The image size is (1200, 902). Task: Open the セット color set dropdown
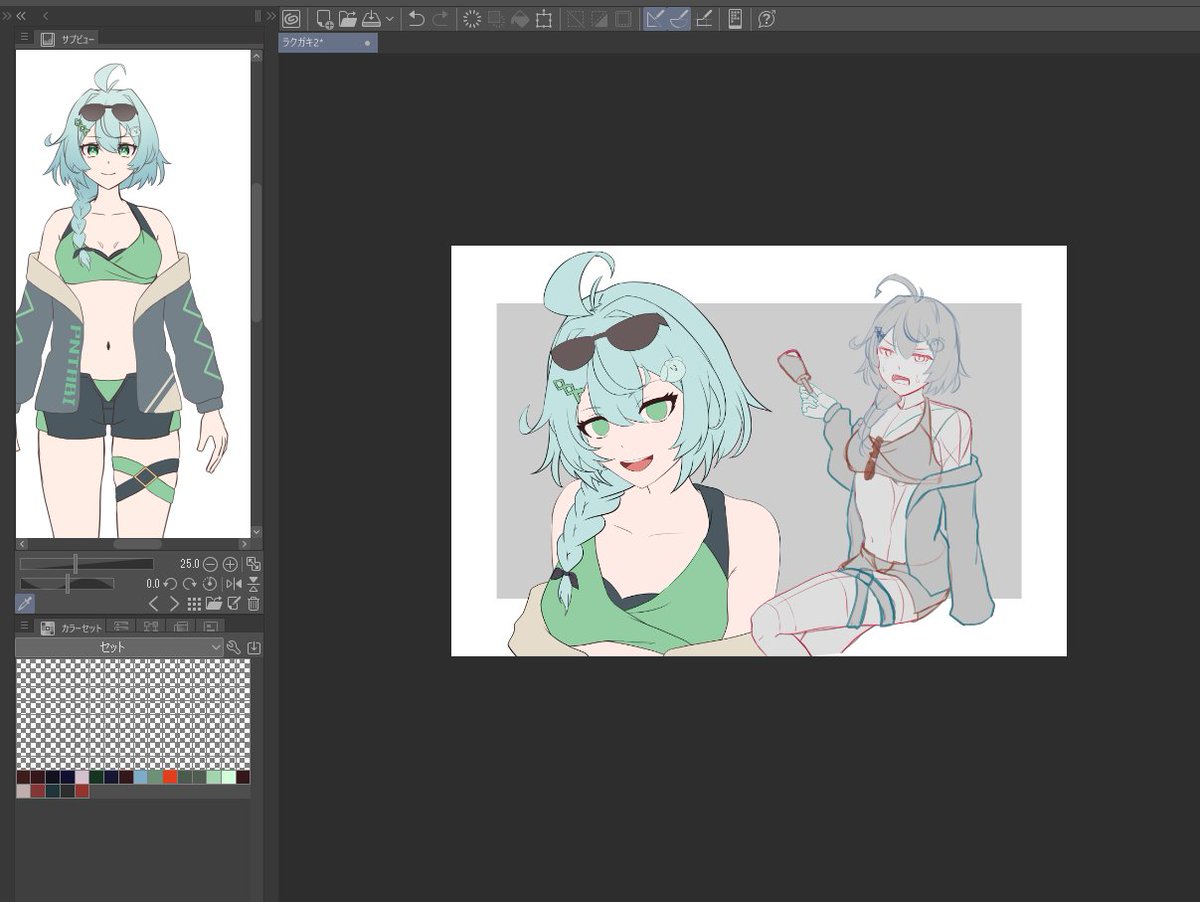(119, 647)
